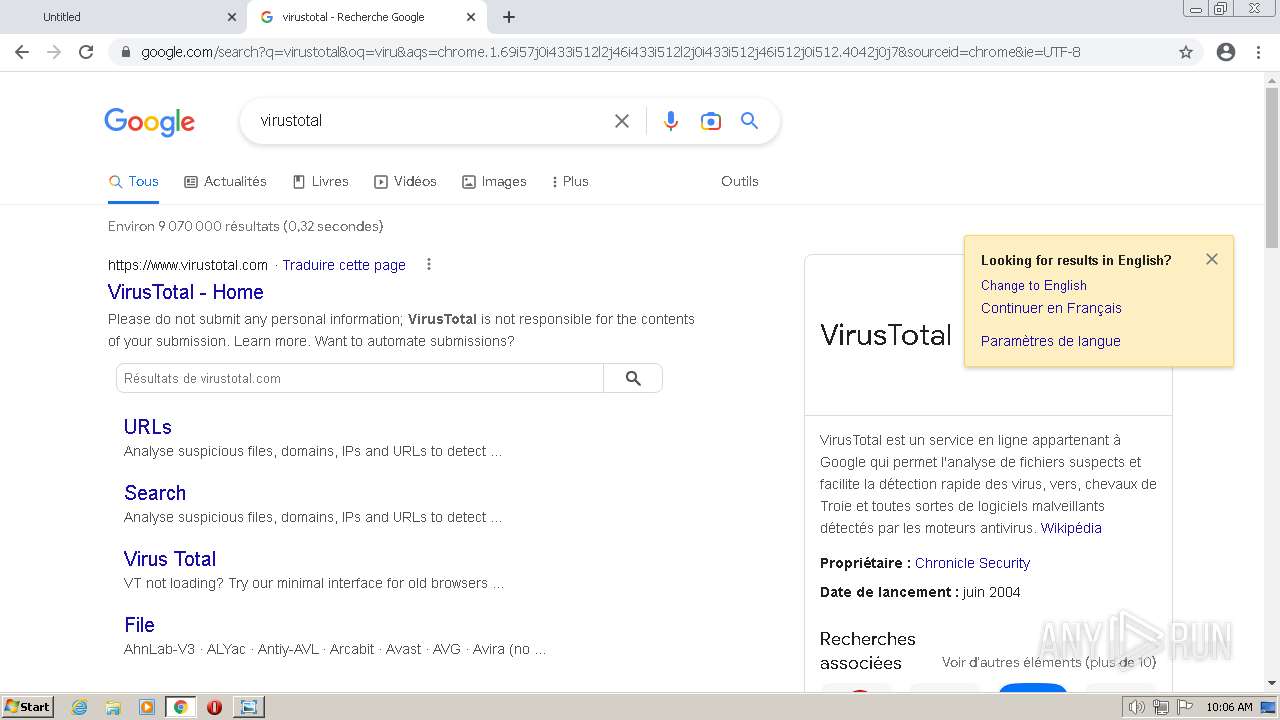Switch to the Vidéos tab
Screen dimensions: 1280x720
point(406,181)
